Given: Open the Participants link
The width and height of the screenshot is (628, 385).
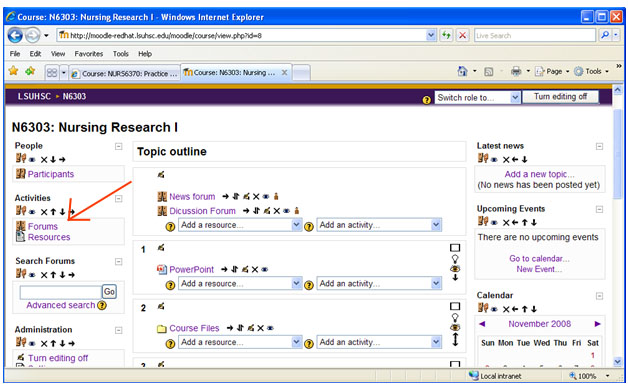Looking at the screenshot, I should pyautogui.click(x=51, y=174).
